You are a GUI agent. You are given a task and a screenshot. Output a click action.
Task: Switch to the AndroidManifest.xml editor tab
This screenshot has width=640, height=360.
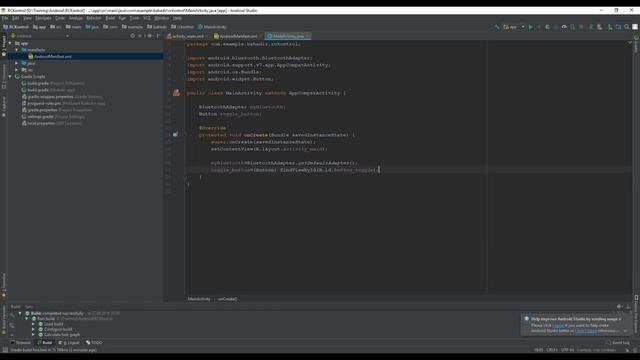[238, 36]
